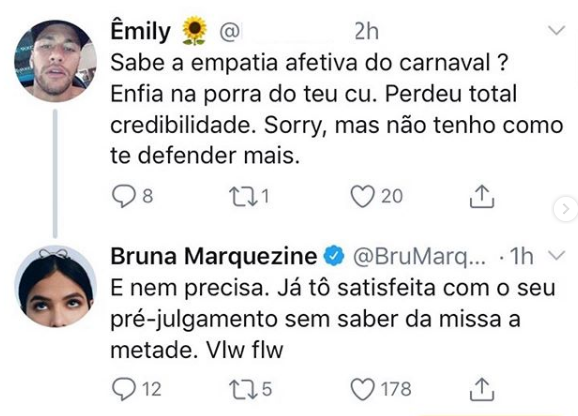Image resolution: width=578 pixels, height=416 pixels.
Task: Share Bruna Marquezine's tweet via upload icon
Action: click(x=481, y=389)
